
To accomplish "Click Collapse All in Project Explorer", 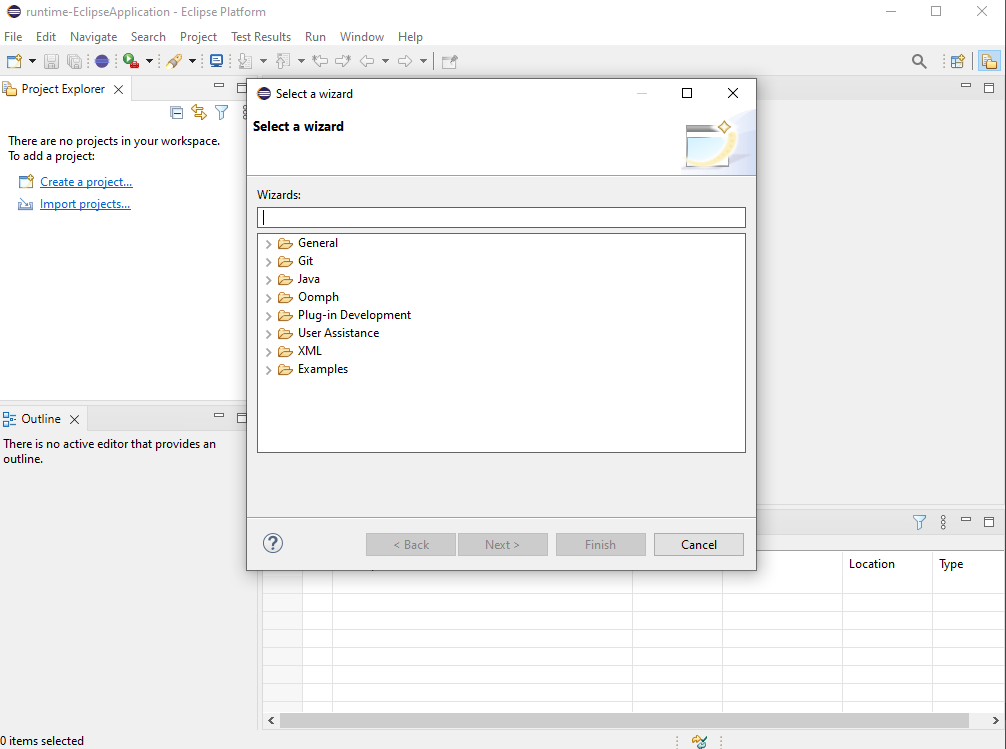I will pos(176,113).
